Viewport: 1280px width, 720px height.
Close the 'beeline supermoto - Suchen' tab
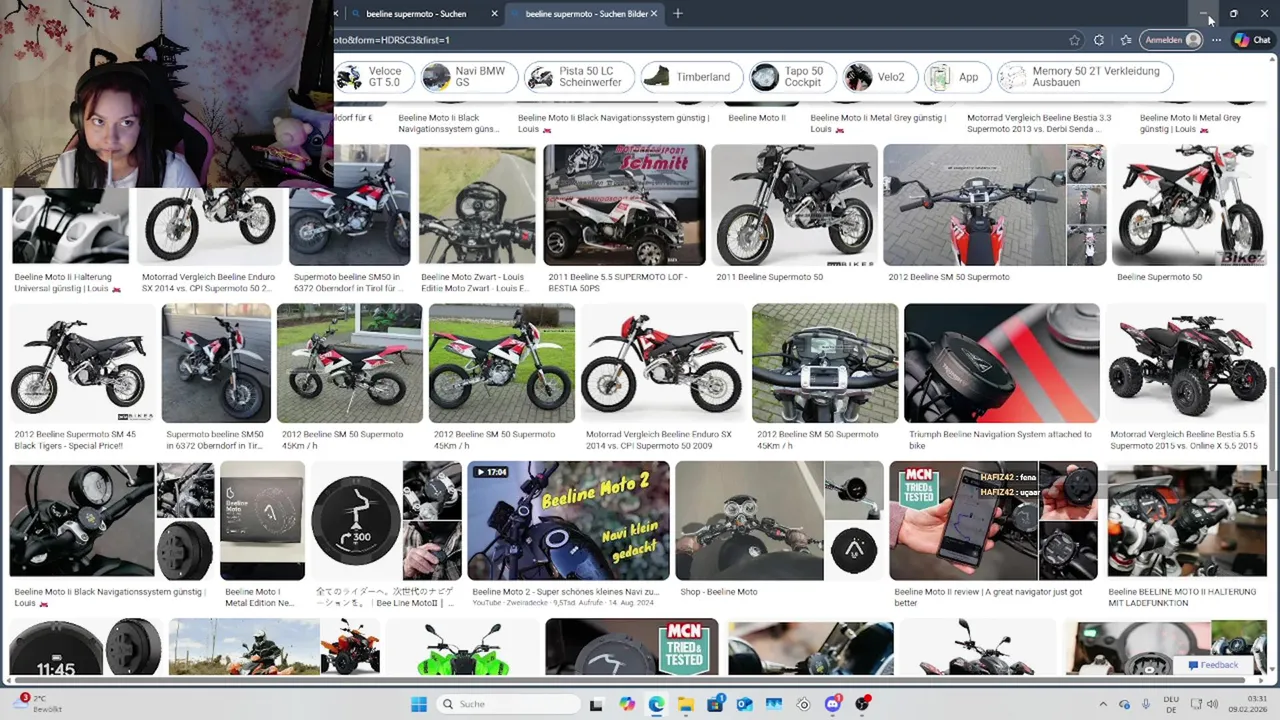point(494,13)
